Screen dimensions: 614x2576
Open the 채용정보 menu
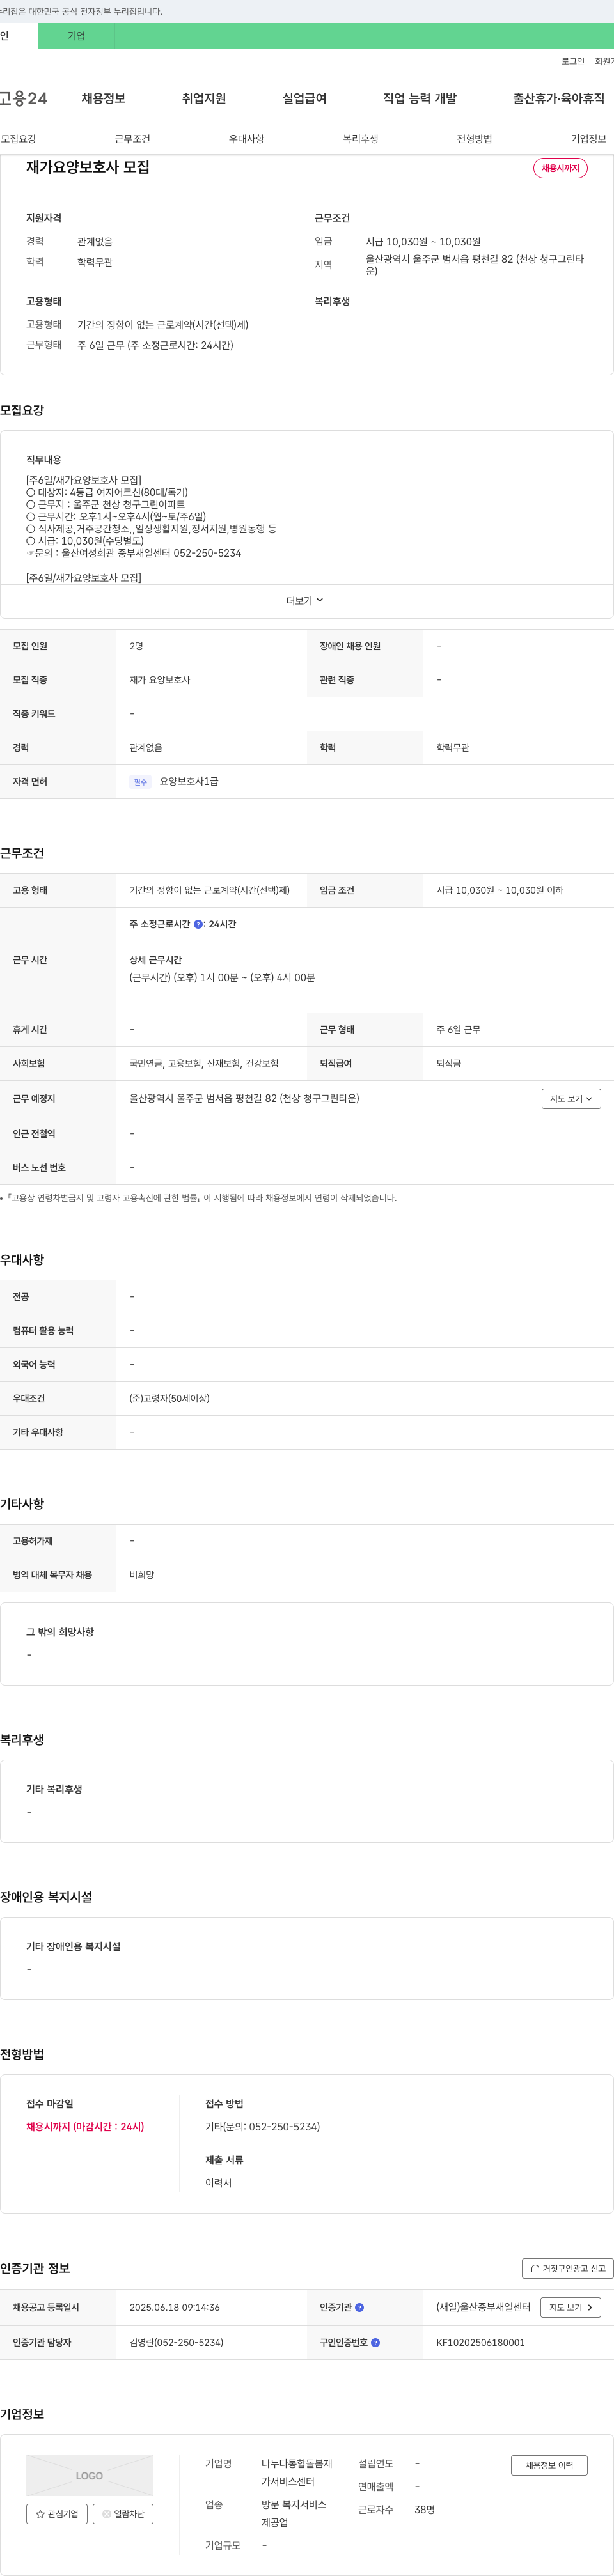(x=103, y=98)
